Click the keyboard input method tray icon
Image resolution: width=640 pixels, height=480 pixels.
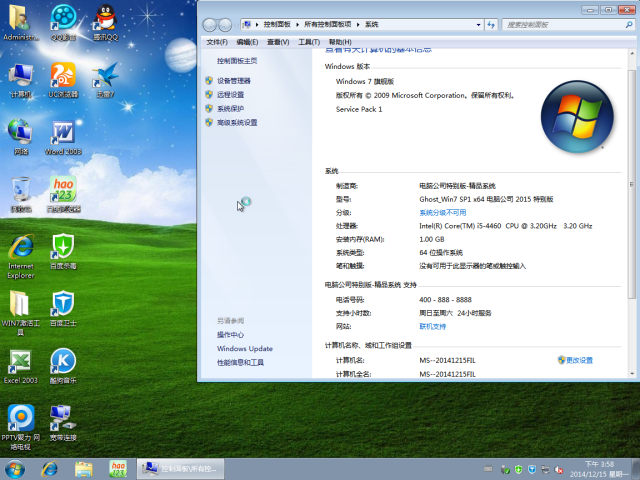tap(488, 469)
